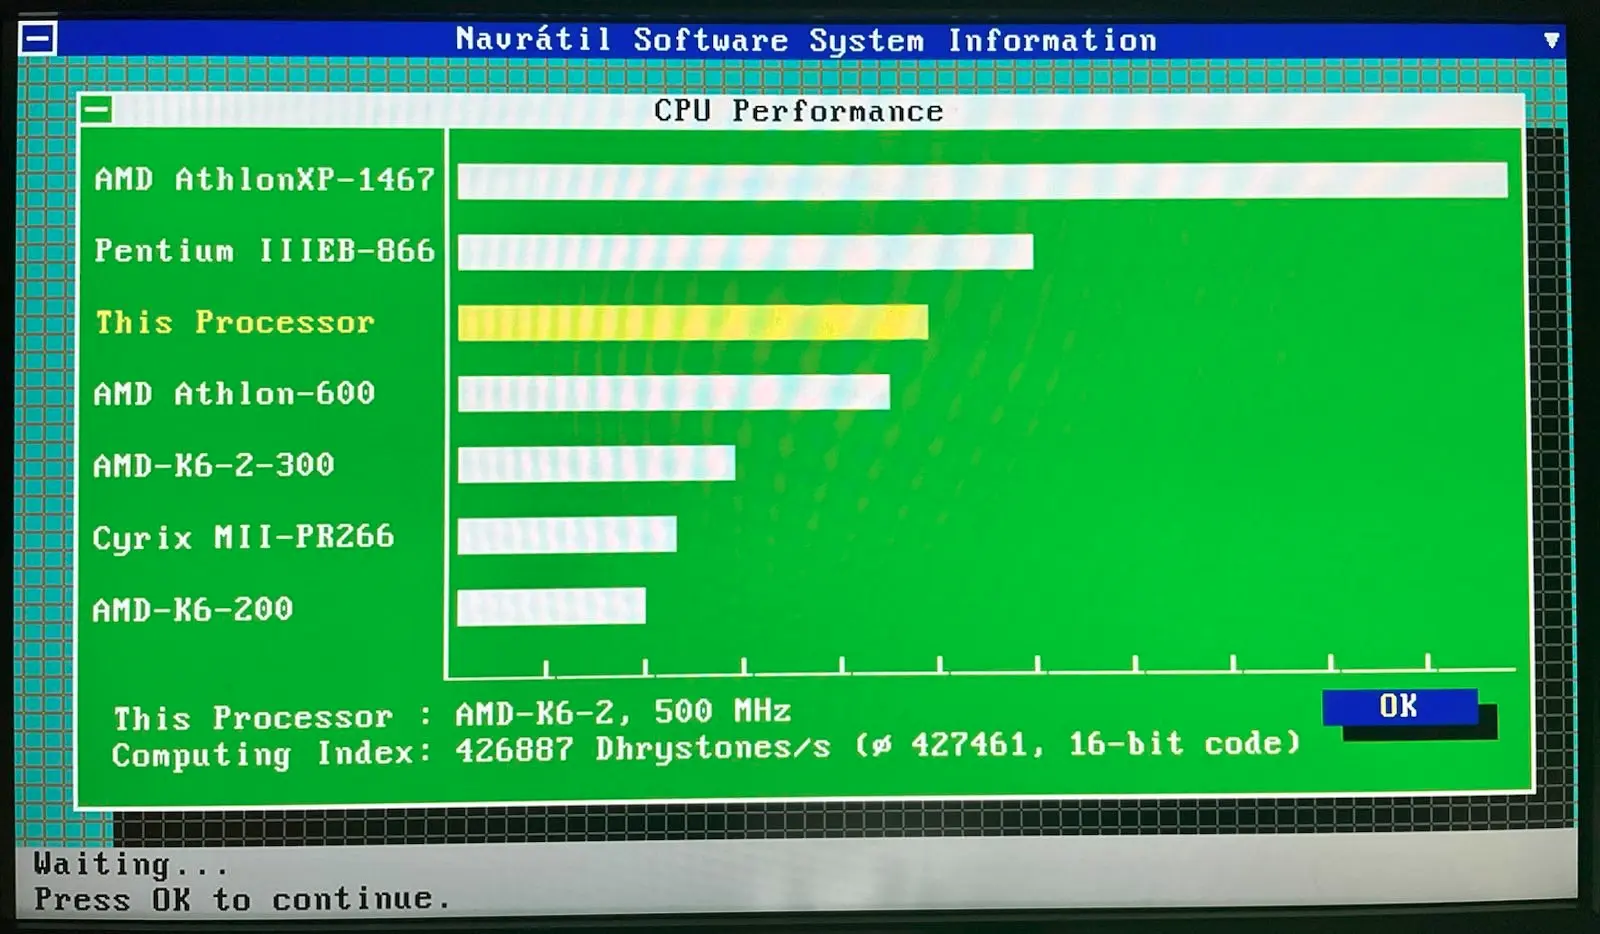Click the Pentium IIIEB-866 performance bar
The height and width of the screenshot is (934, 1600).
[x=745, y=251]
